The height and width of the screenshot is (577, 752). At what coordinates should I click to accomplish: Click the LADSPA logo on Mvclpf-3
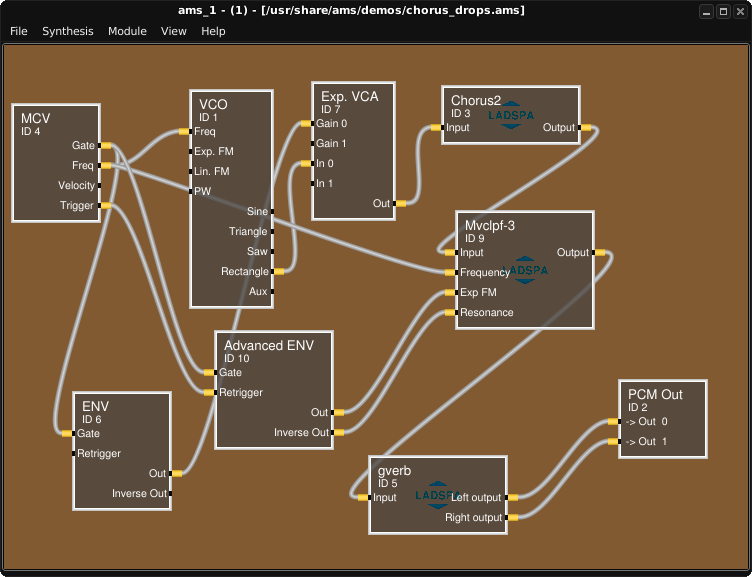point(525,270)
